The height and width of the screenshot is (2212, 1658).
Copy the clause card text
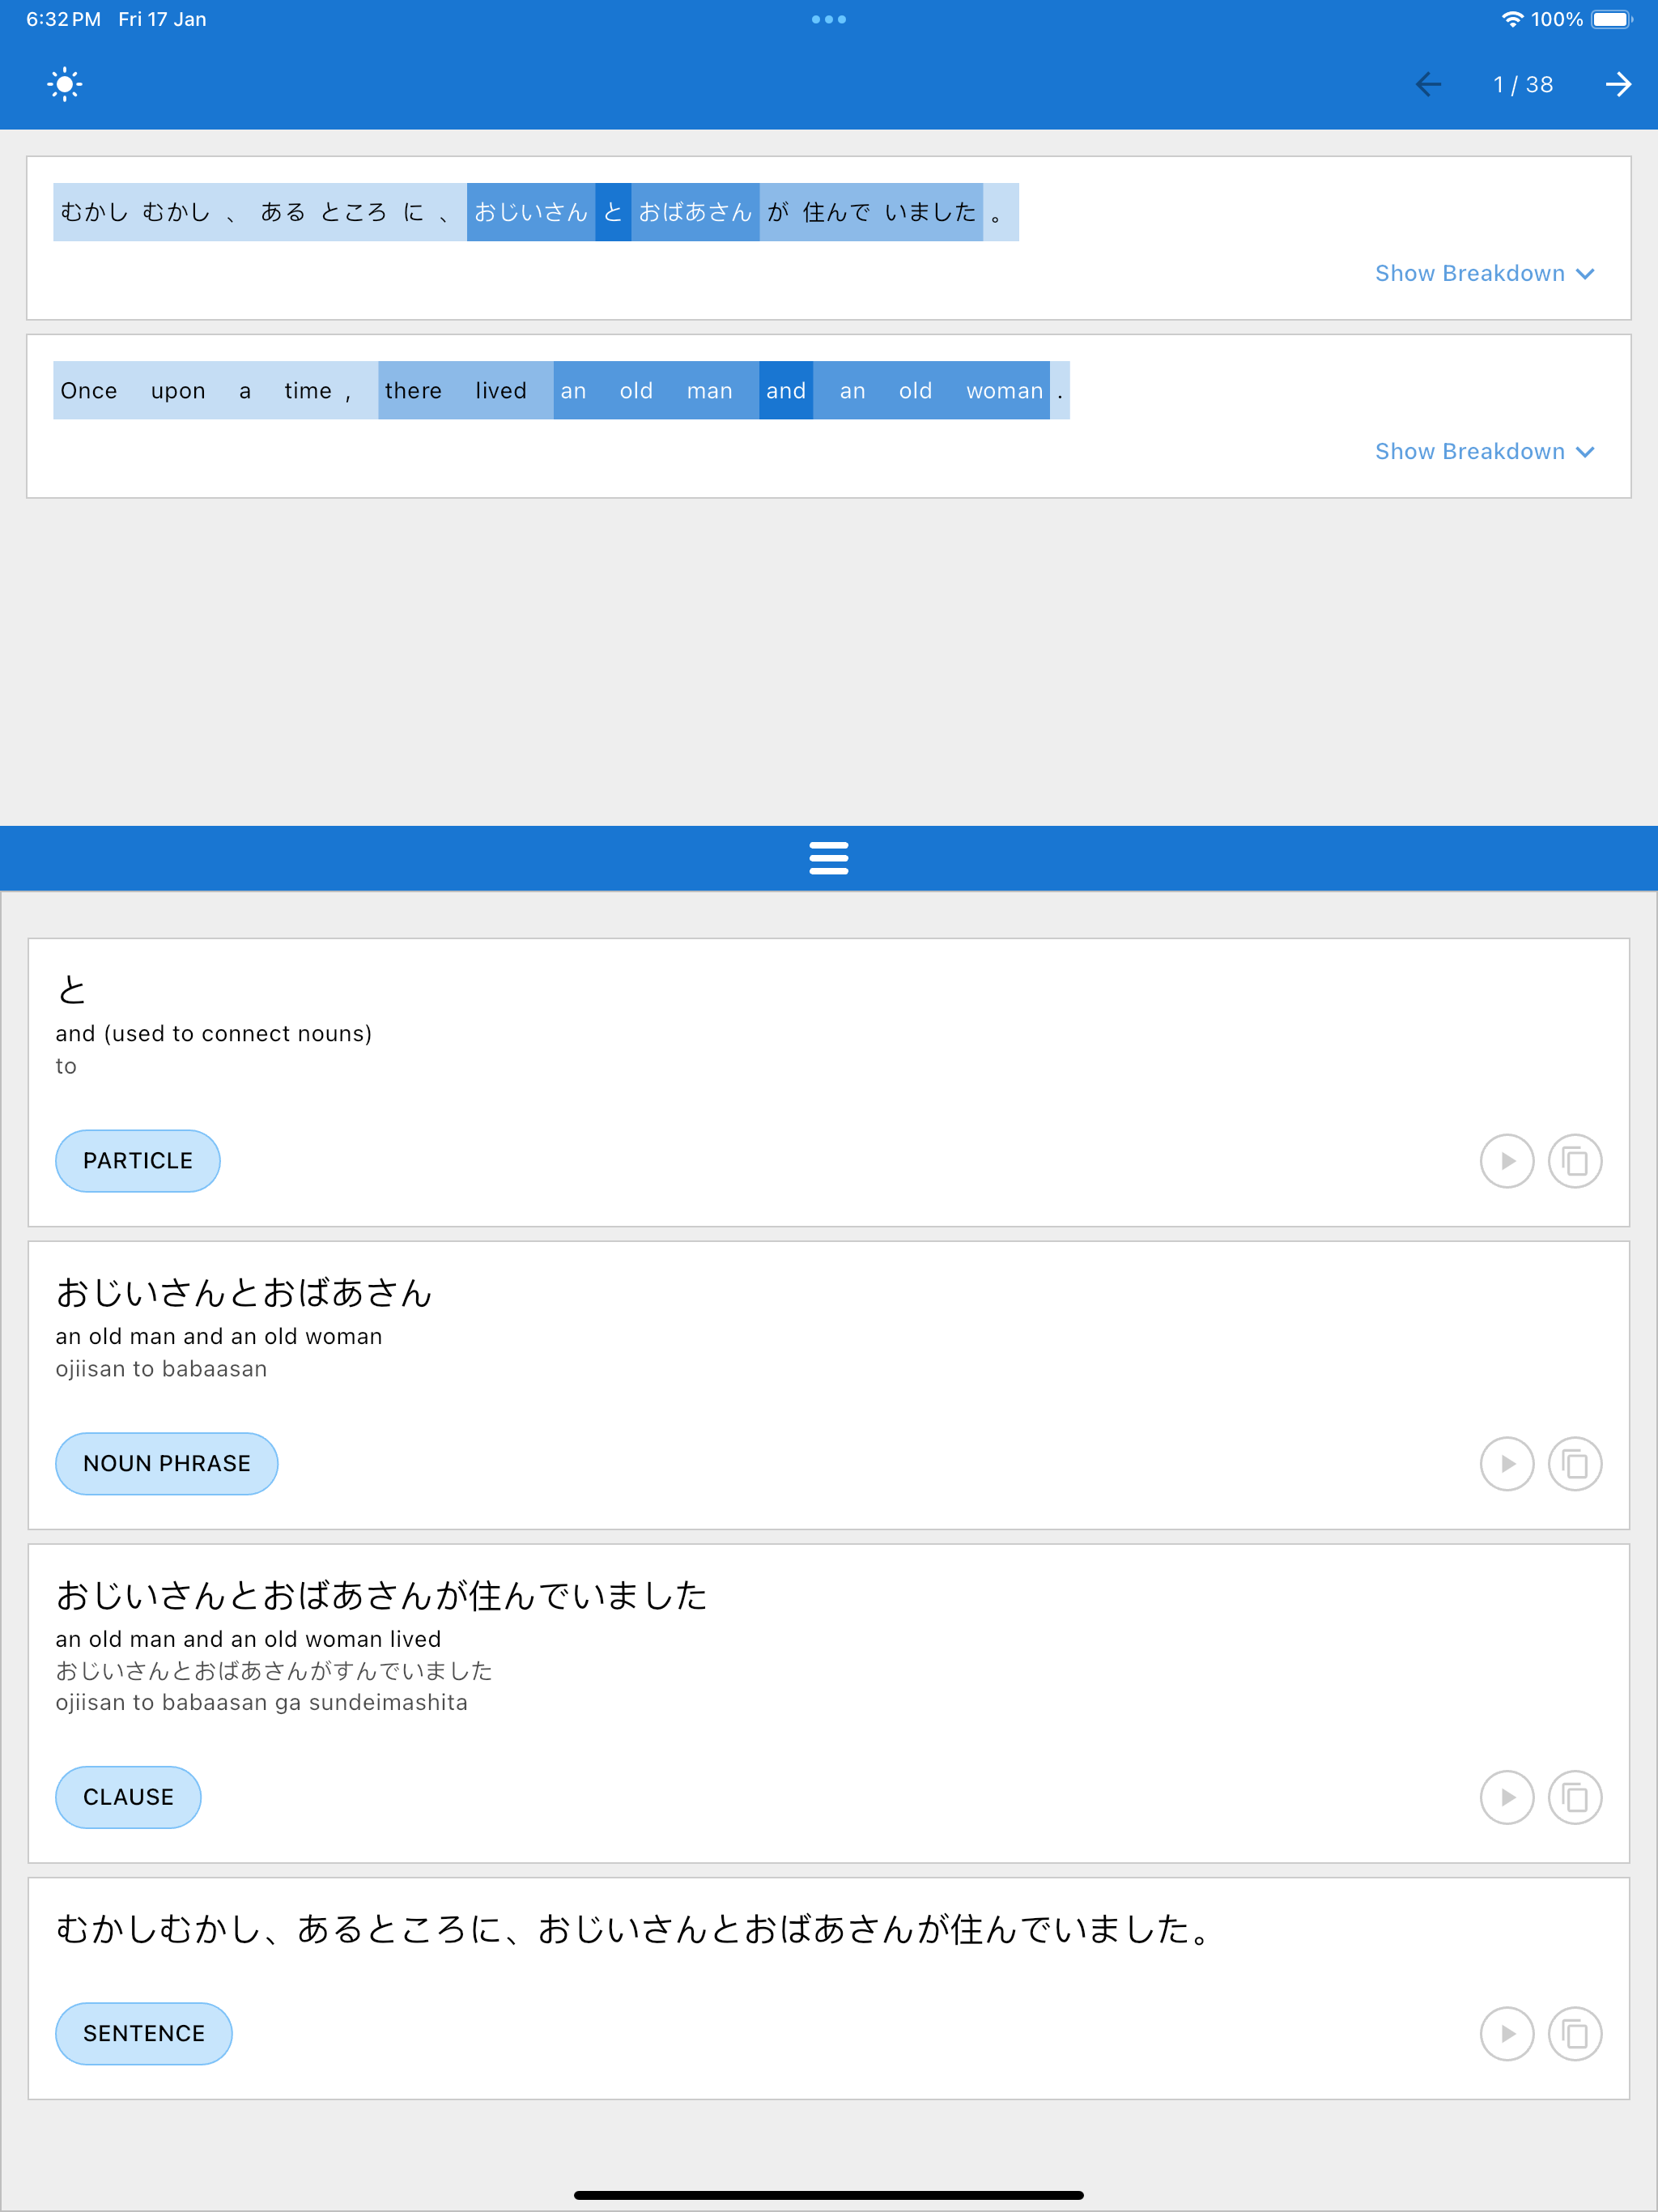click(x=1574, y=1797)
